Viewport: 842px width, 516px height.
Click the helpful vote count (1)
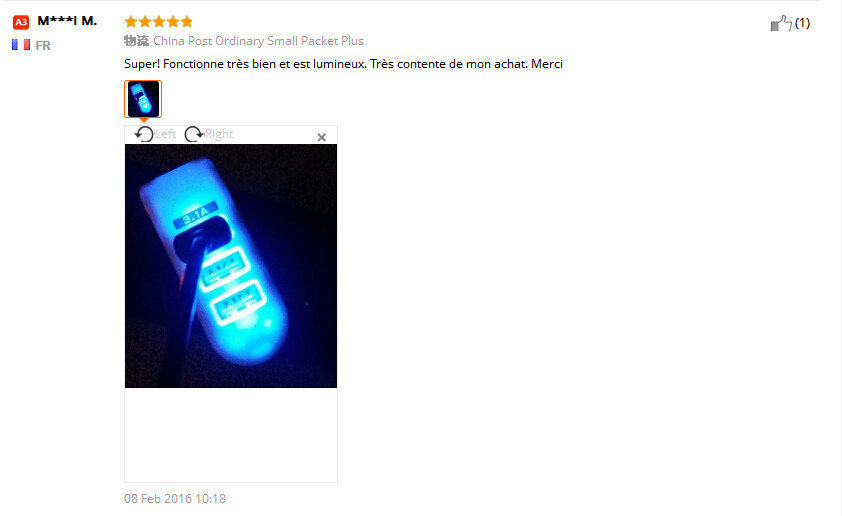pyautogui.click(x=802, y=23)
